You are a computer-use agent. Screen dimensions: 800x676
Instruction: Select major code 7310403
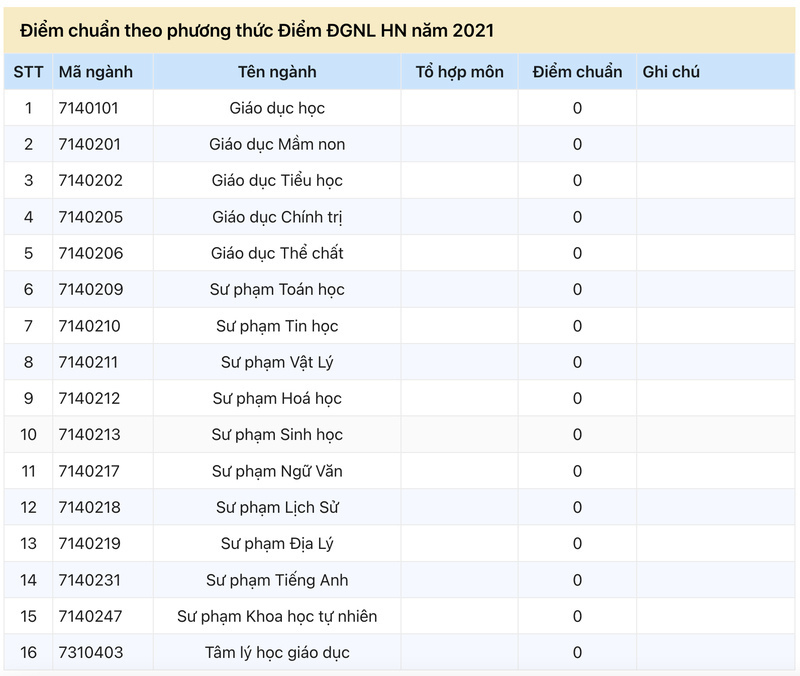point(91,653)
